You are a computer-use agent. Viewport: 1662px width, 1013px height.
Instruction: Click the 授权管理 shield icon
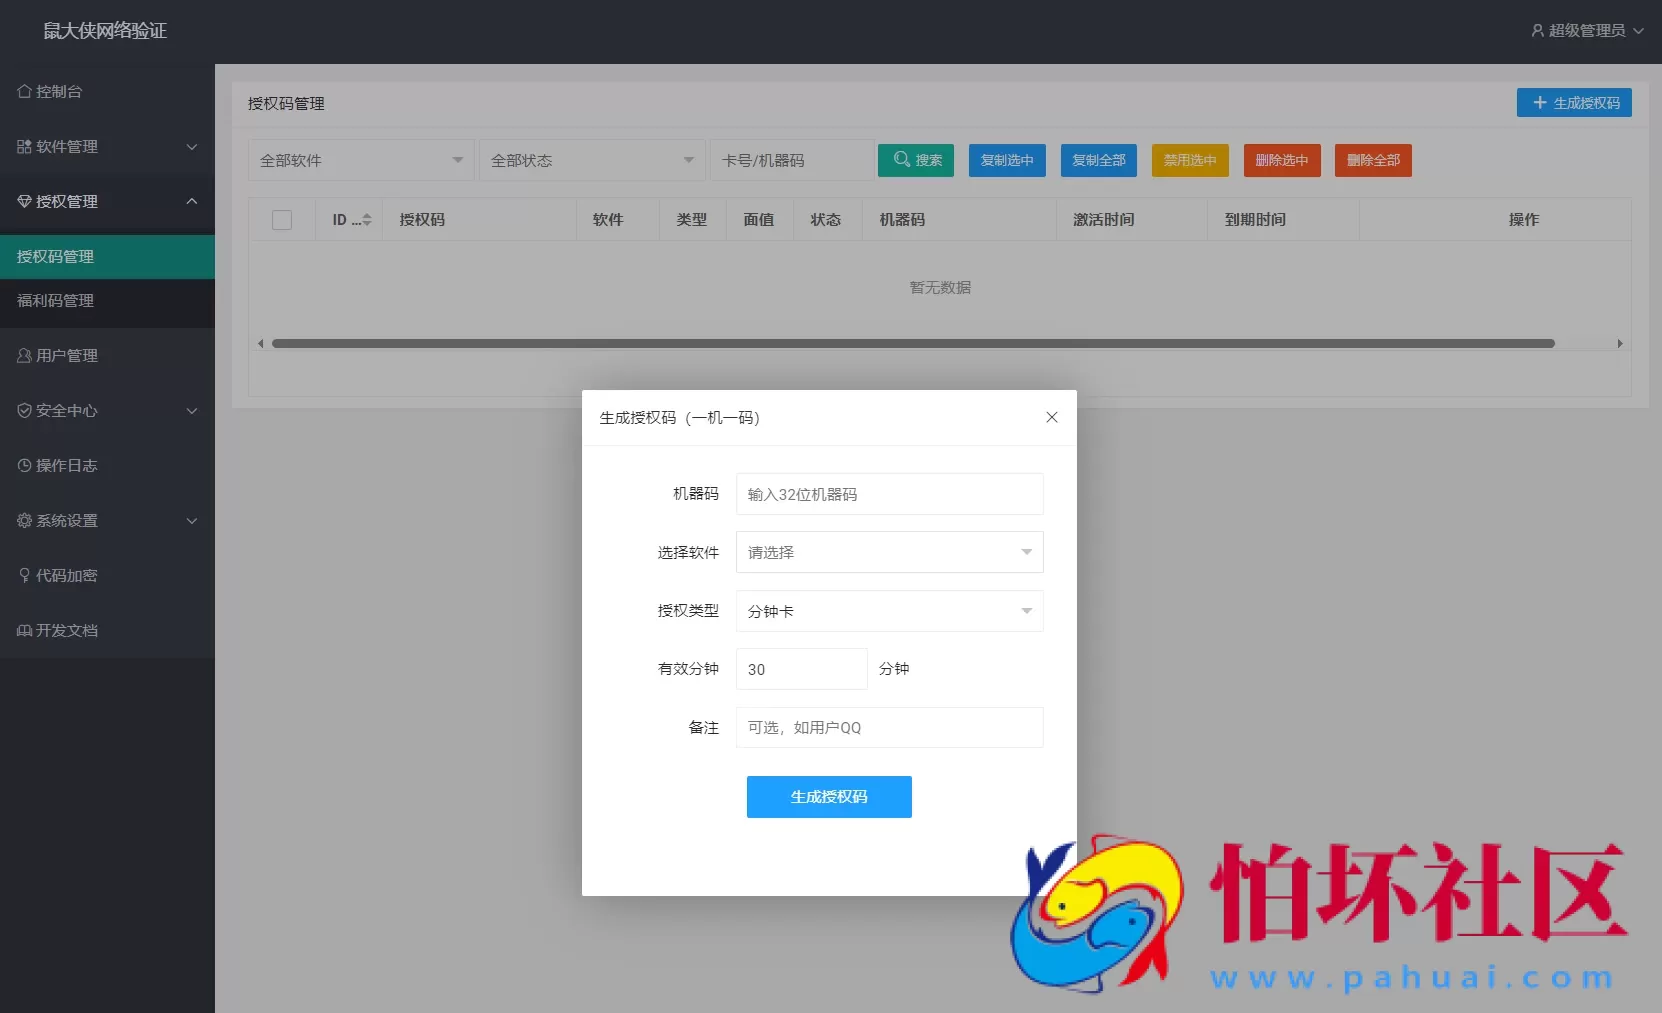coord(24,201)
